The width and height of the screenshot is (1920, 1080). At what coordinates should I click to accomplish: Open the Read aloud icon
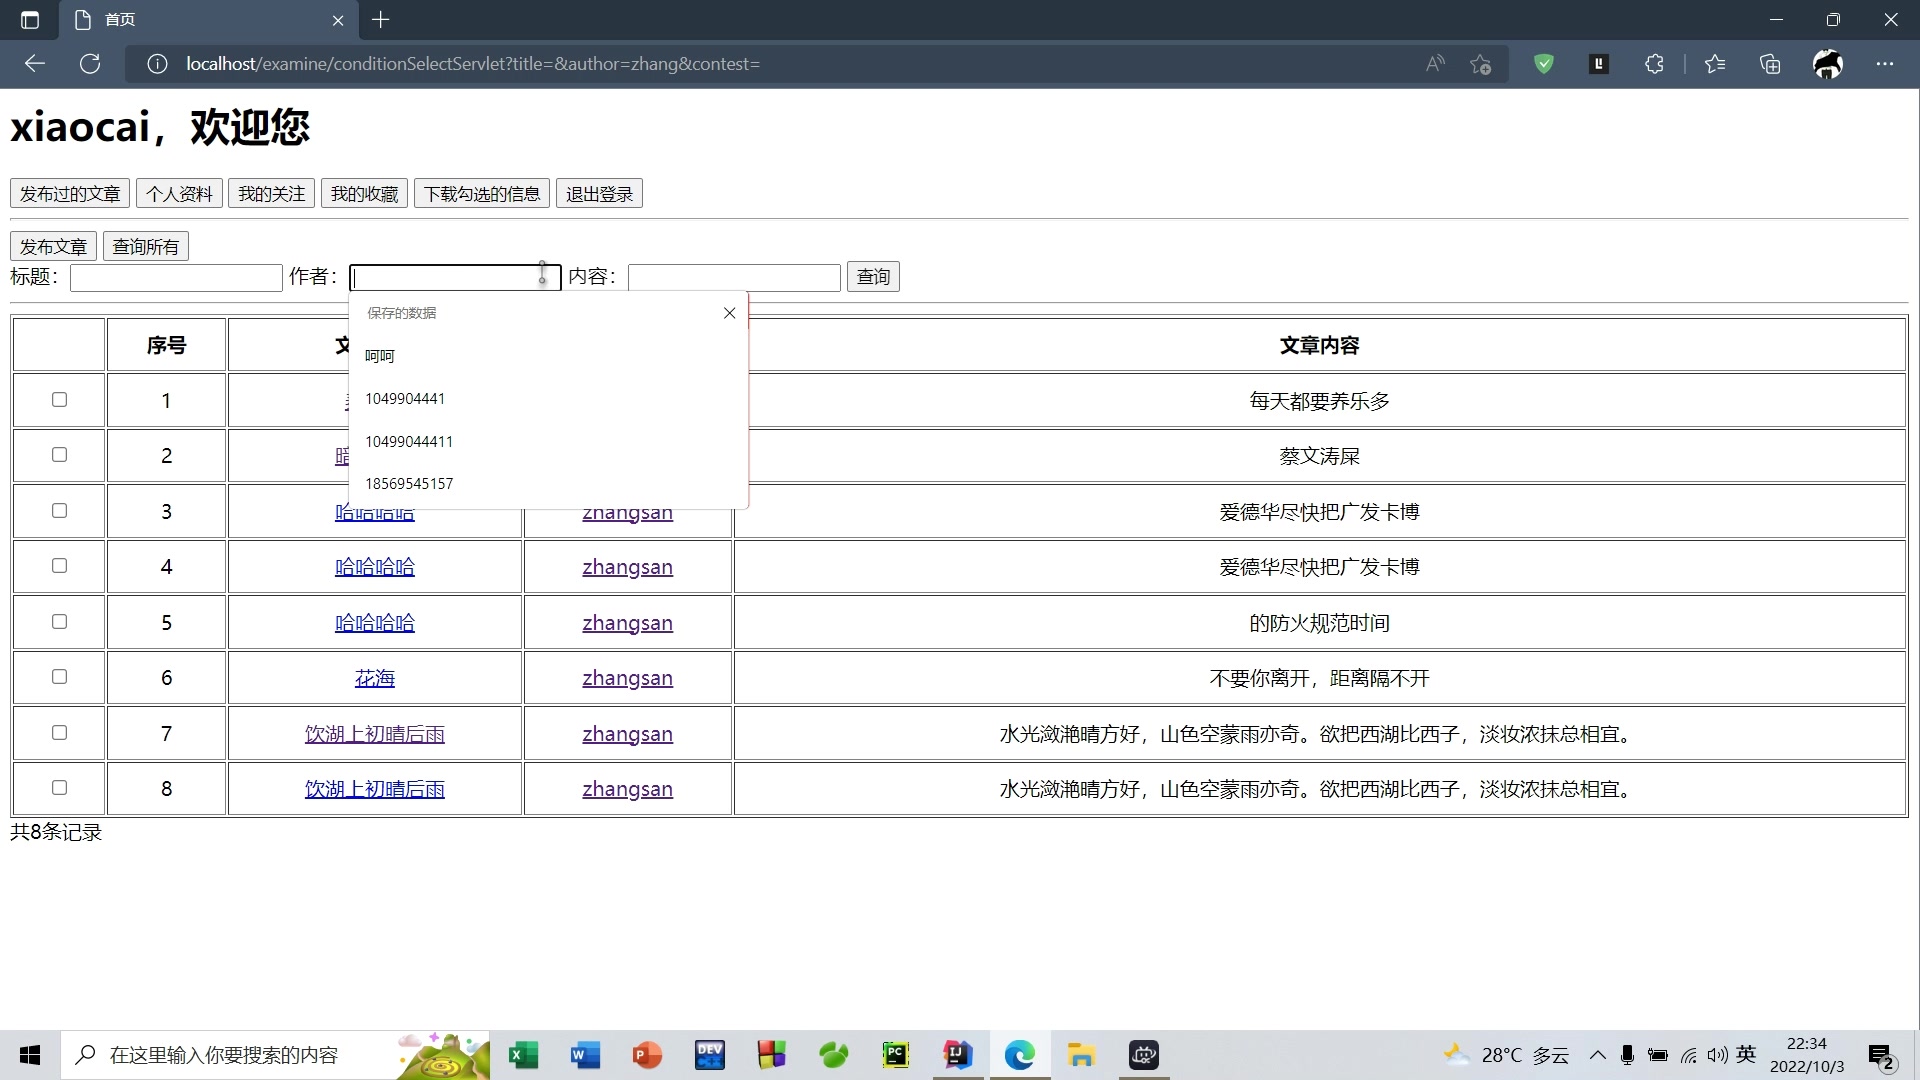[x=1435, y=64]
